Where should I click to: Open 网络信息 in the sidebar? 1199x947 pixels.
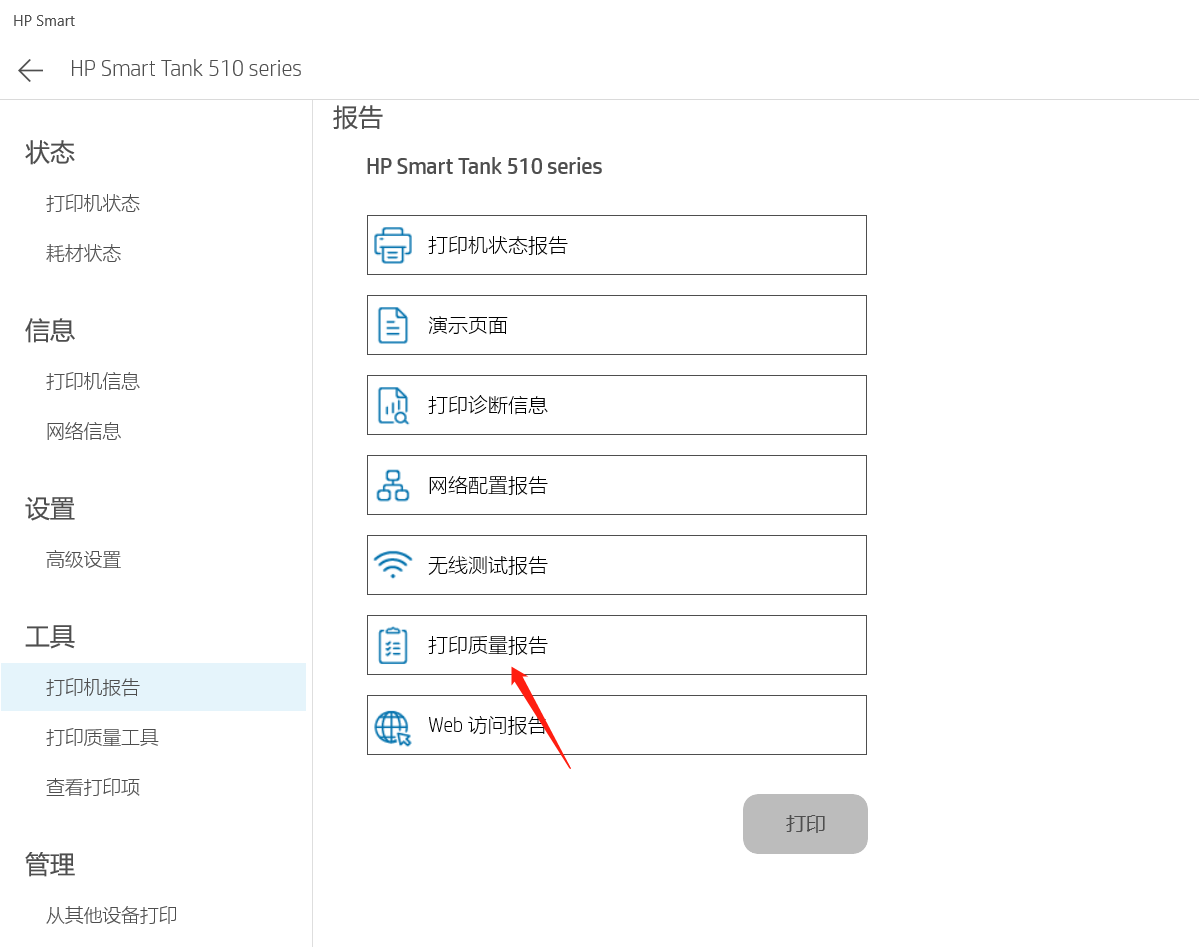click(83, 431)
